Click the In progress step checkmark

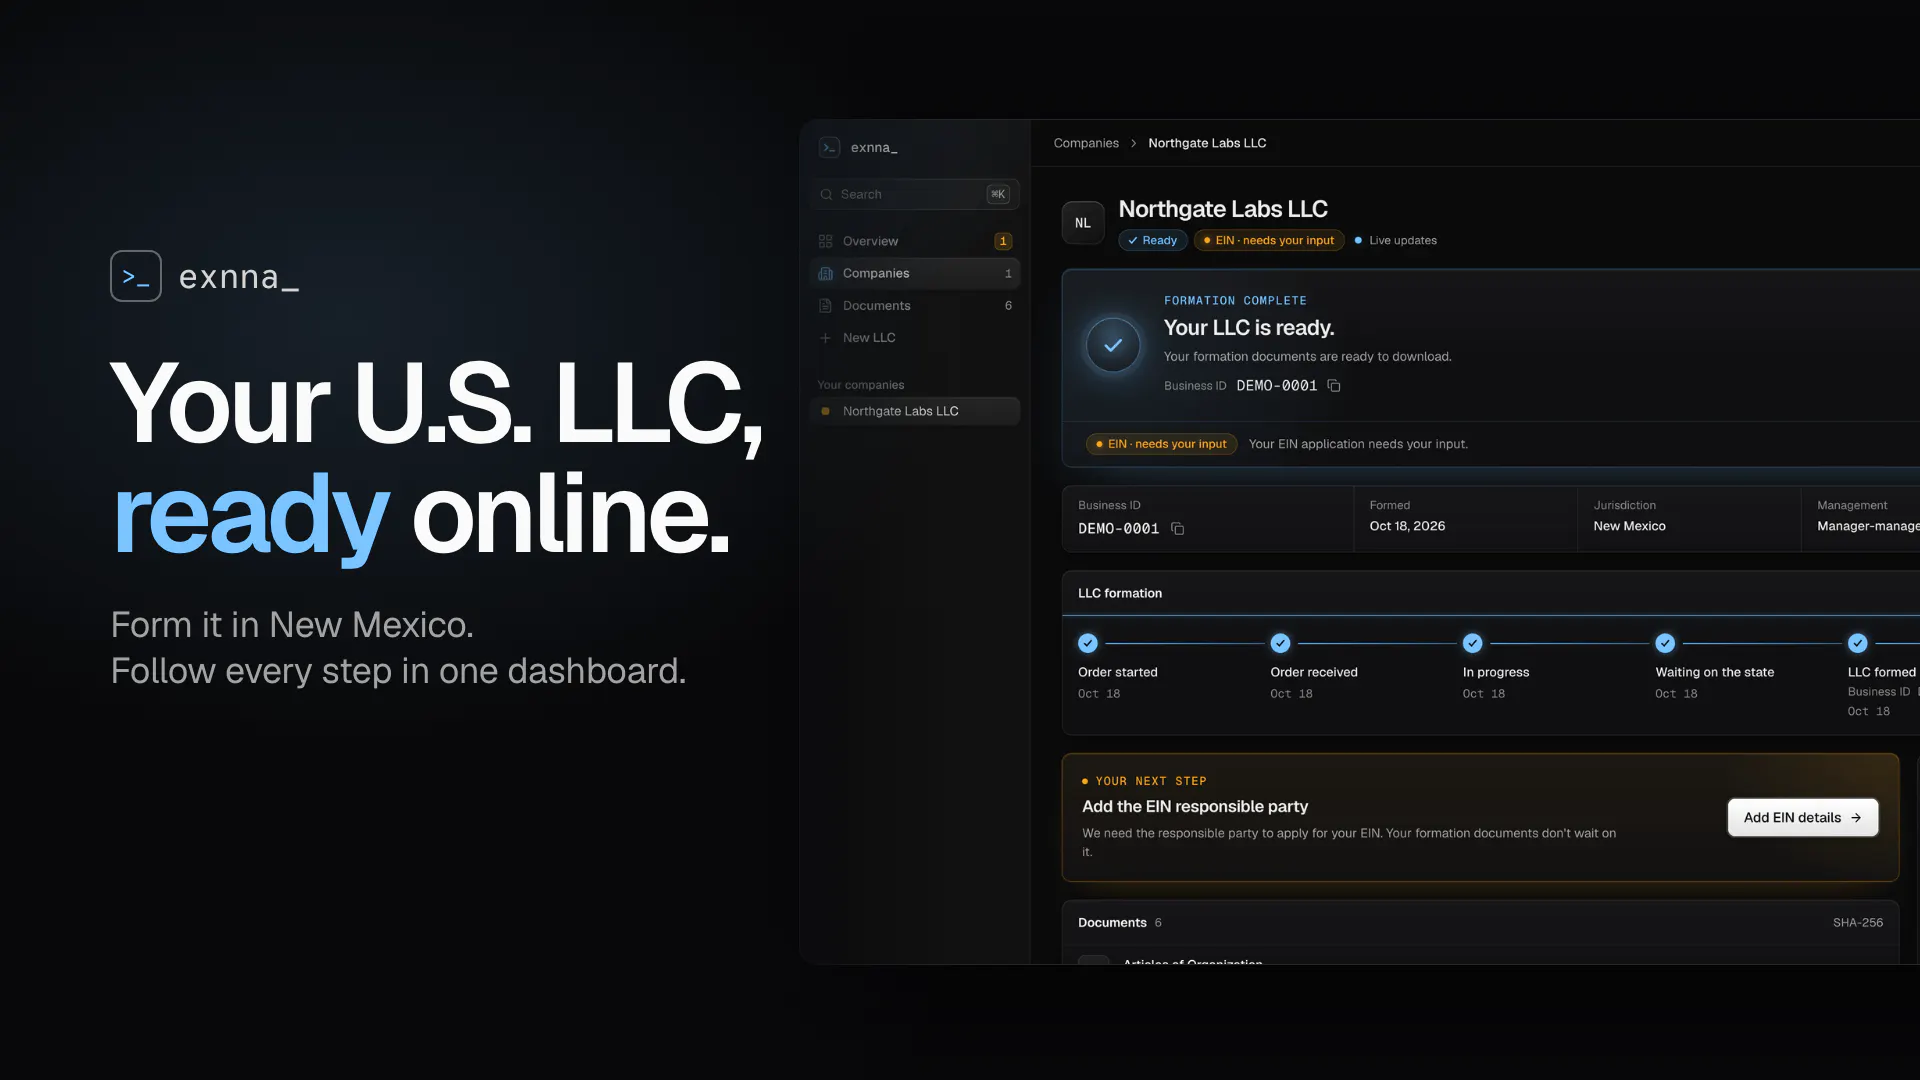pyautogui.click(x=1472, y=643)
